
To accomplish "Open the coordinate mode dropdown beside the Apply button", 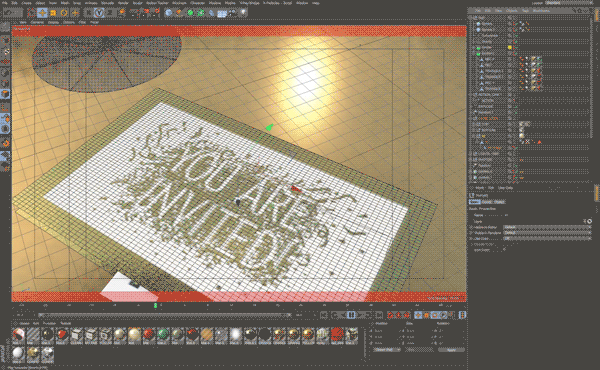I will pos(387,350).
